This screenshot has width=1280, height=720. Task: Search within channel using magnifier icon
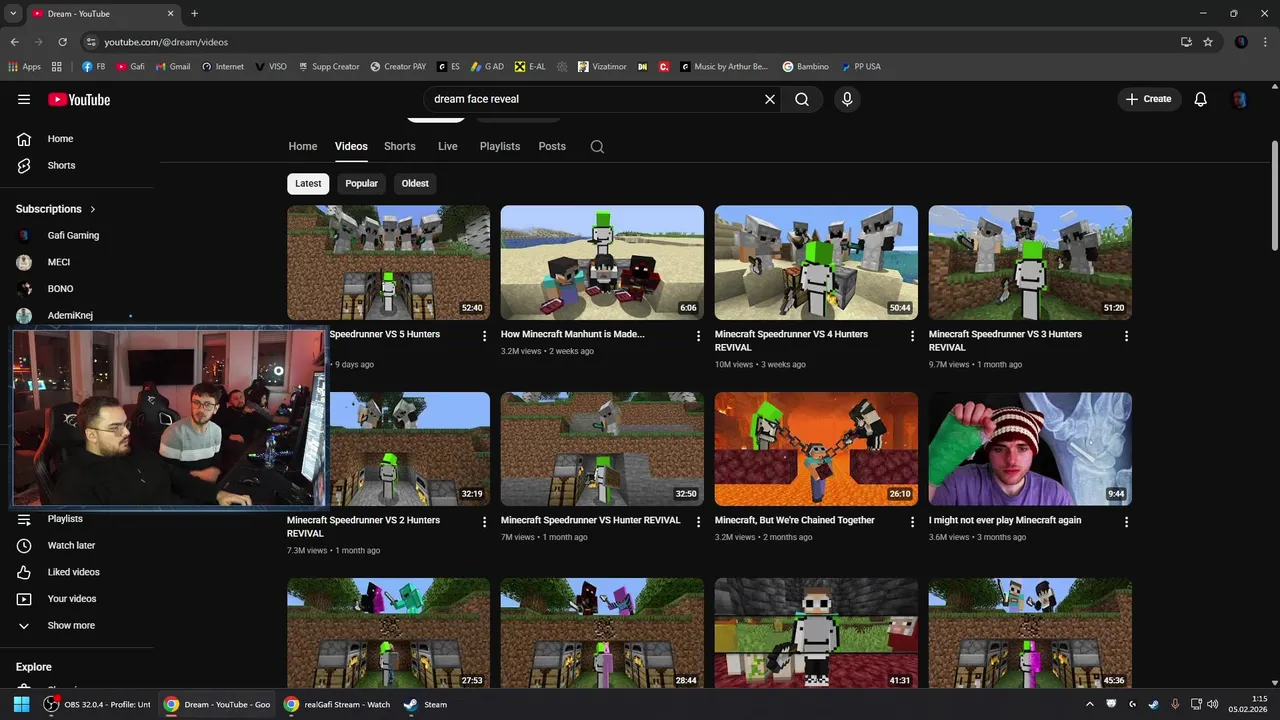tap(597, 146)
